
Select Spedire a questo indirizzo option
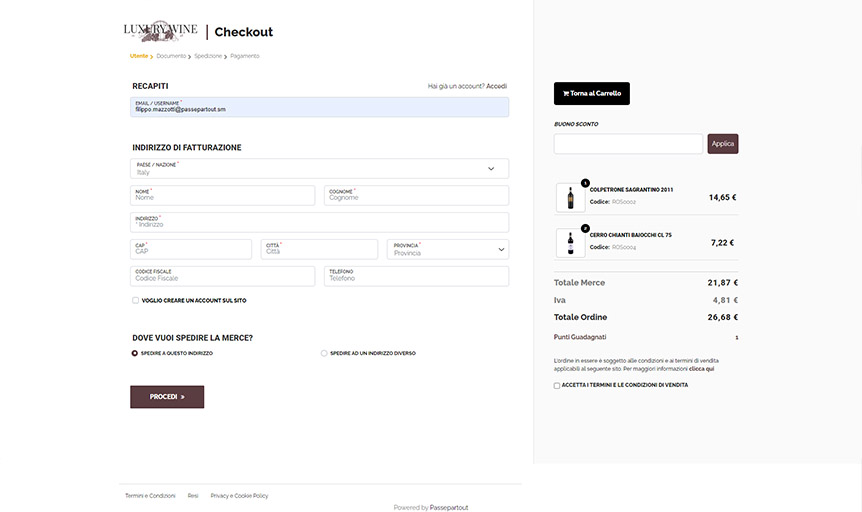[135, 353]
